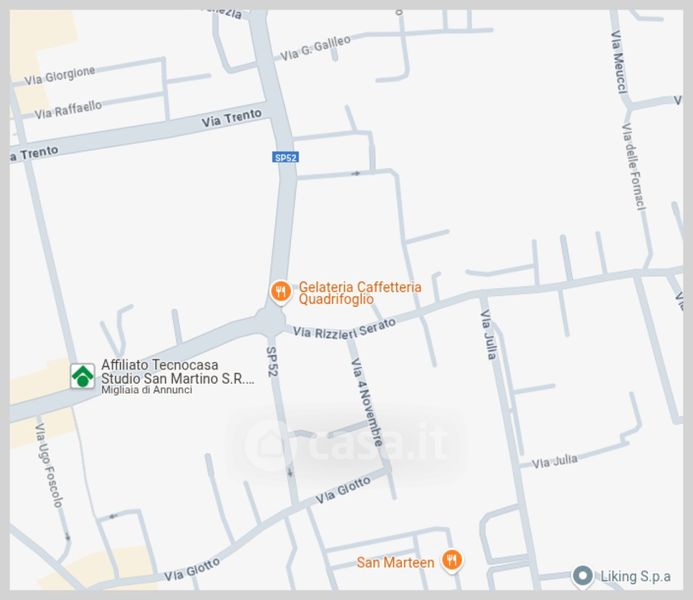Click the Via G. Galileo street label
The height and width of the screenshot is (600, 693).
coord(315,48)
